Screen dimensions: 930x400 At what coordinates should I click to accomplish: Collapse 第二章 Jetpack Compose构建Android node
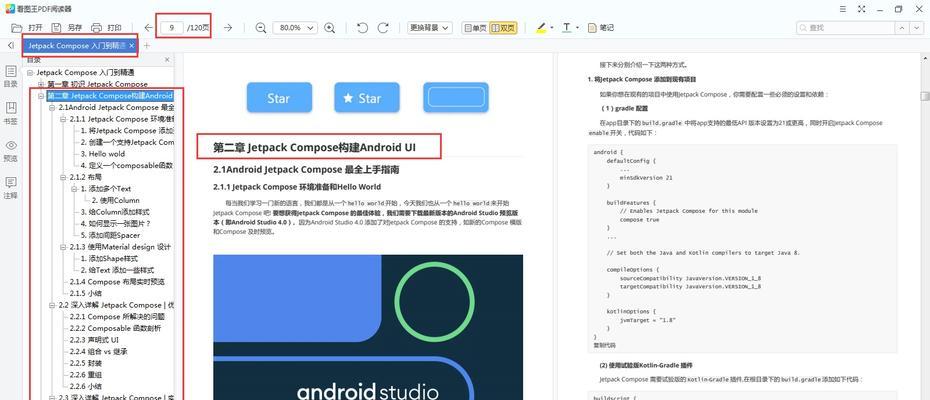click(x=41, y=96)
